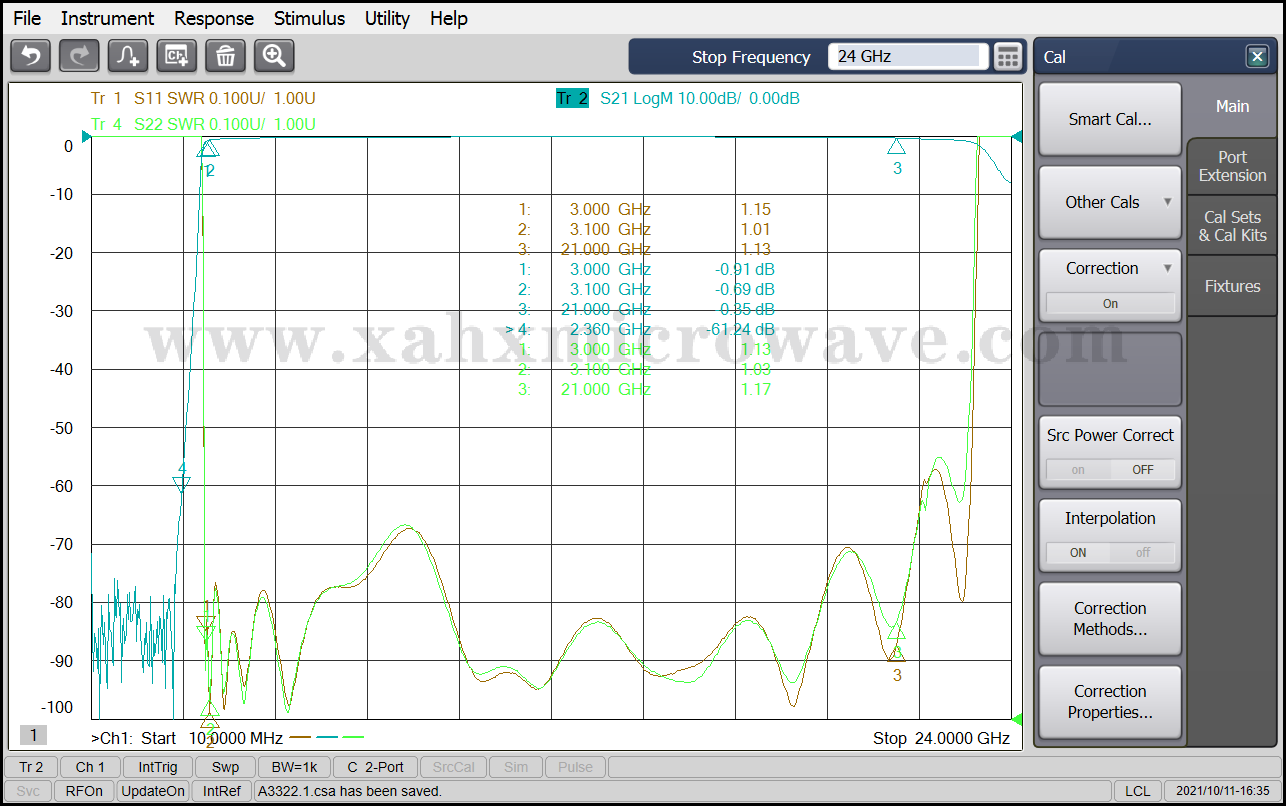Click the LCL status indicator
The height and width of the screenshot is (806, 1286).
[x=1137, y=791]
